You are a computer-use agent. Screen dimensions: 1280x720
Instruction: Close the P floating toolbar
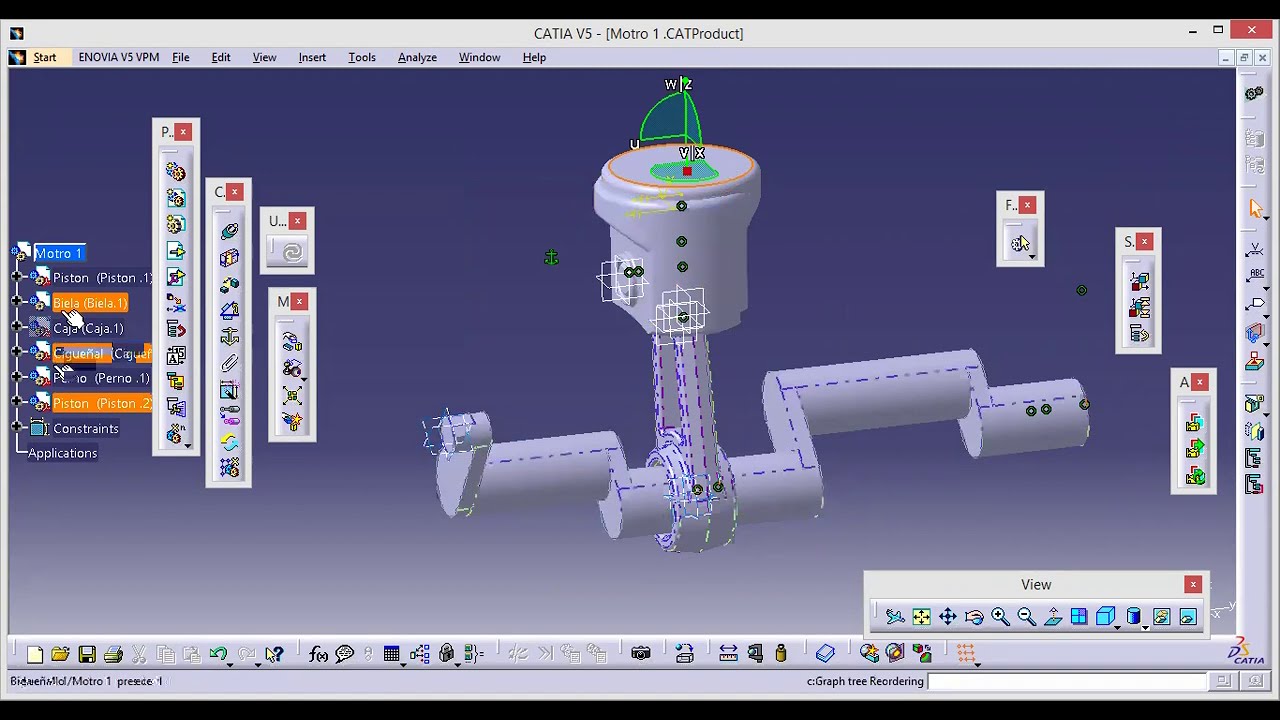point(183,132)
